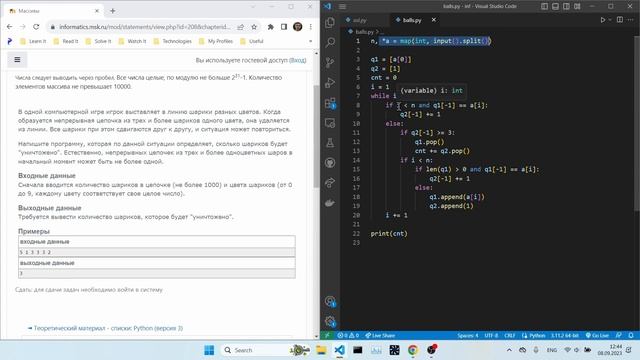This screenshot has width=640, height=360.
Task: Show errors and warnings in status bar
Action: [x=348, y=336]
